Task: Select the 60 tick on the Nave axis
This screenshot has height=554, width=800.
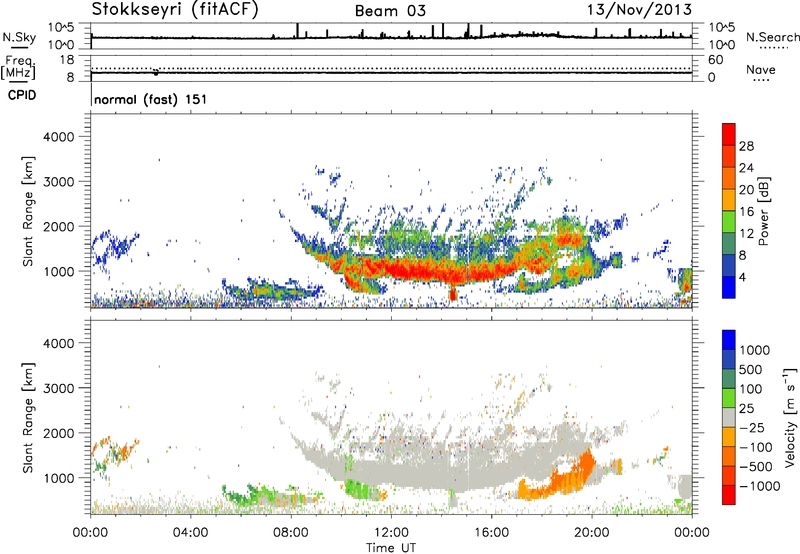Action: click(715, 60)
